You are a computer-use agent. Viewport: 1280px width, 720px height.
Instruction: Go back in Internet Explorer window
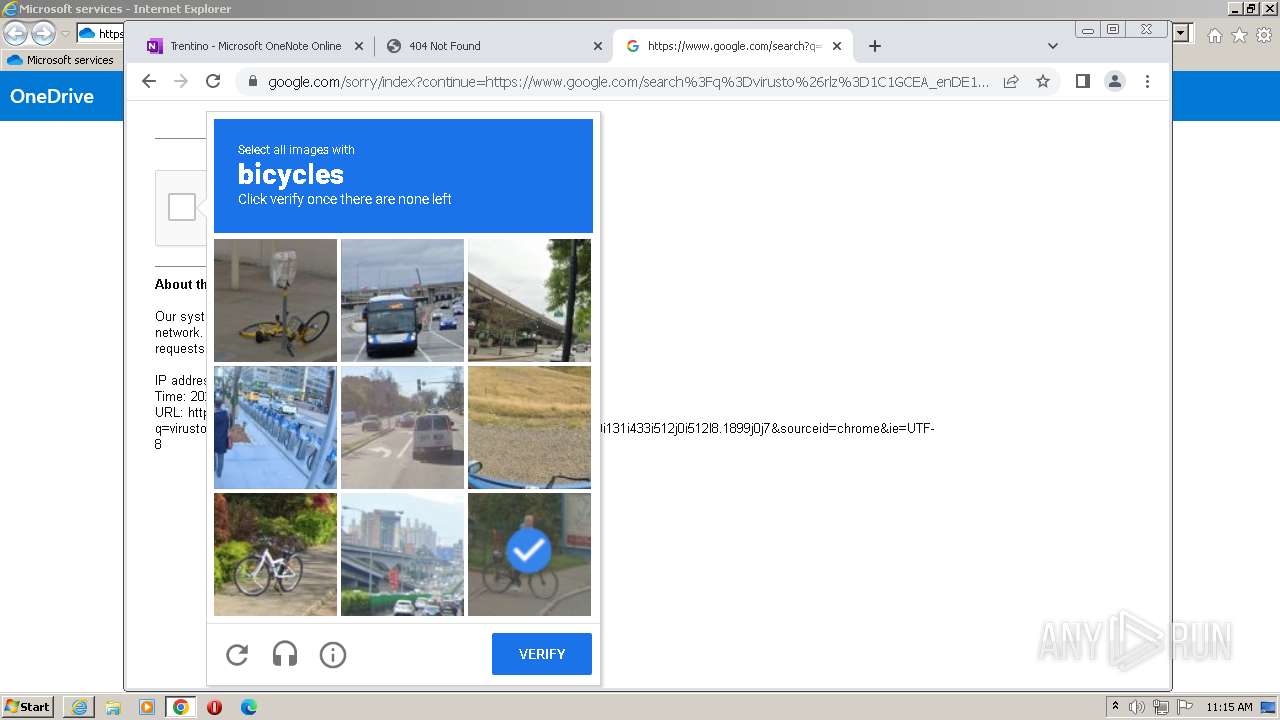pyautogui.click(x=16, y=33)
